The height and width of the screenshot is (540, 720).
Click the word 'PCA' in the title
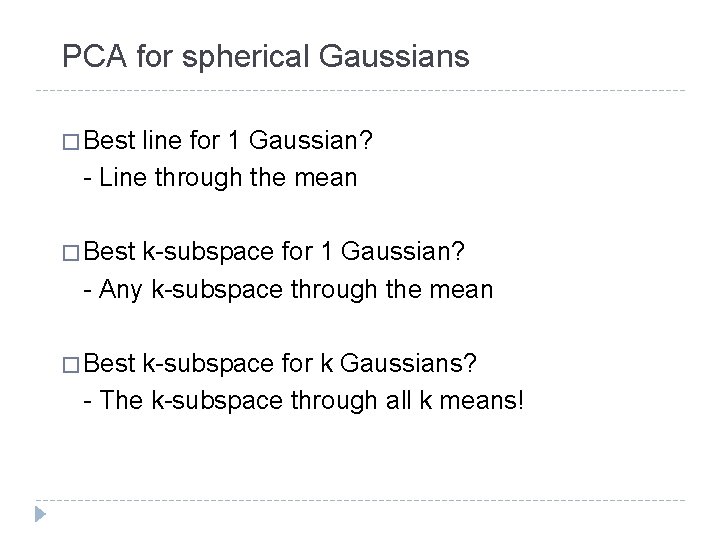pyautogui.click(x=94, y=56)
